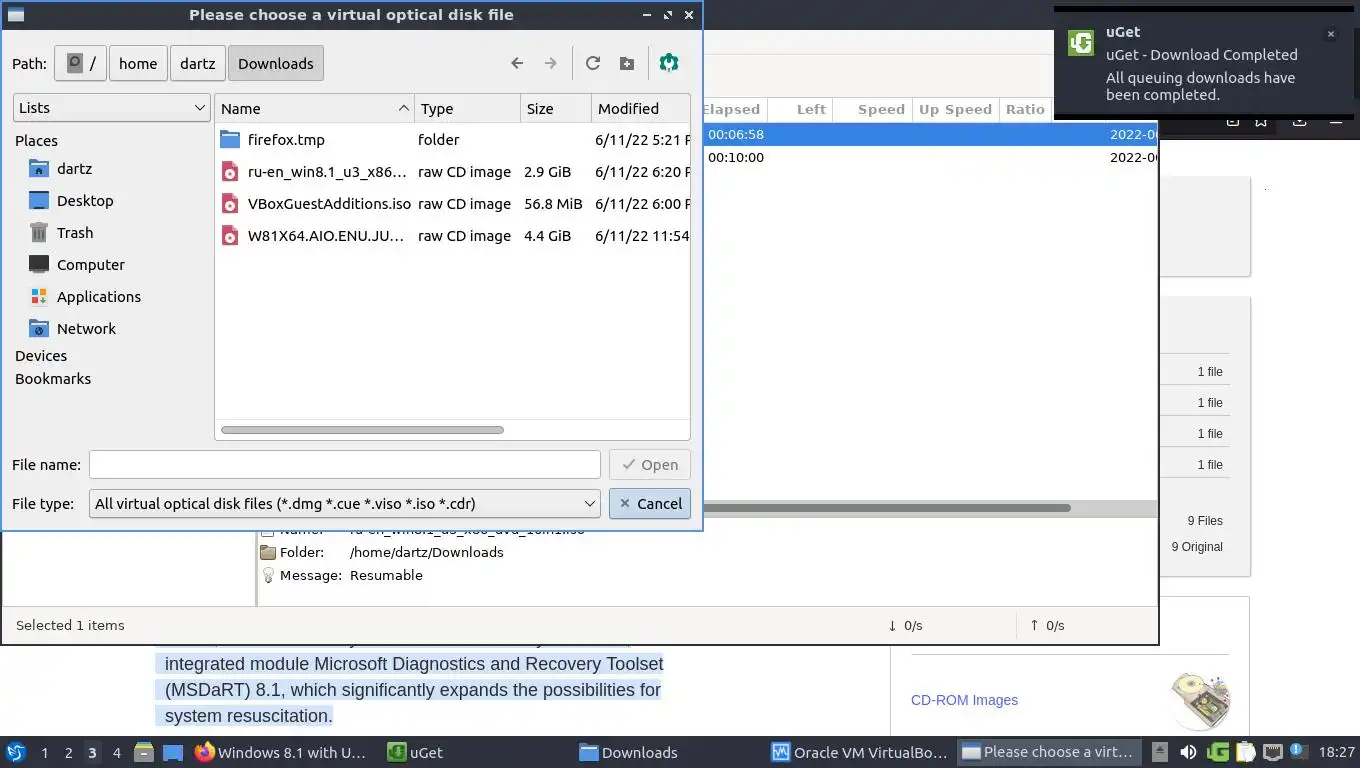Expand the Lists dropdown
Screen dimensions: 1360x768
click(x=111, y=108)
